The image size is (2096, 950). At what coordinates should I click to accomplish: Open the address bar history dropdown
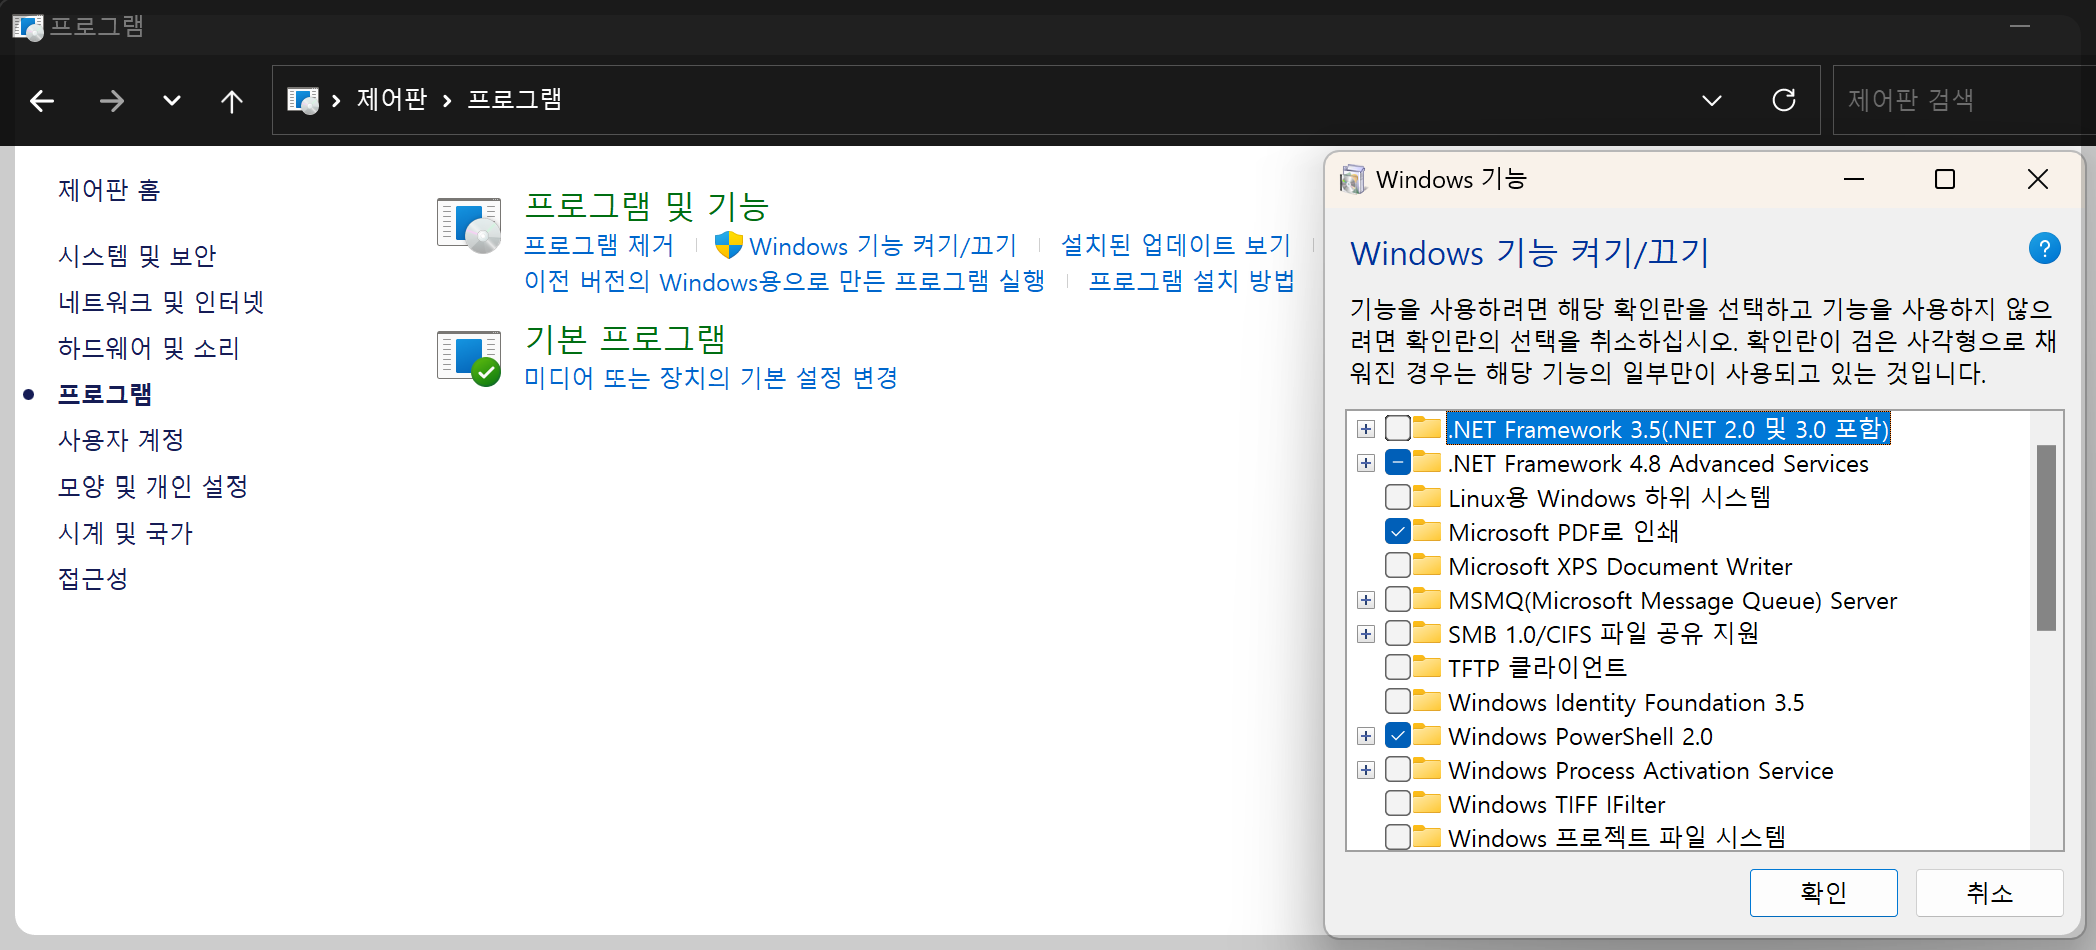click(x=1712, y=100)
